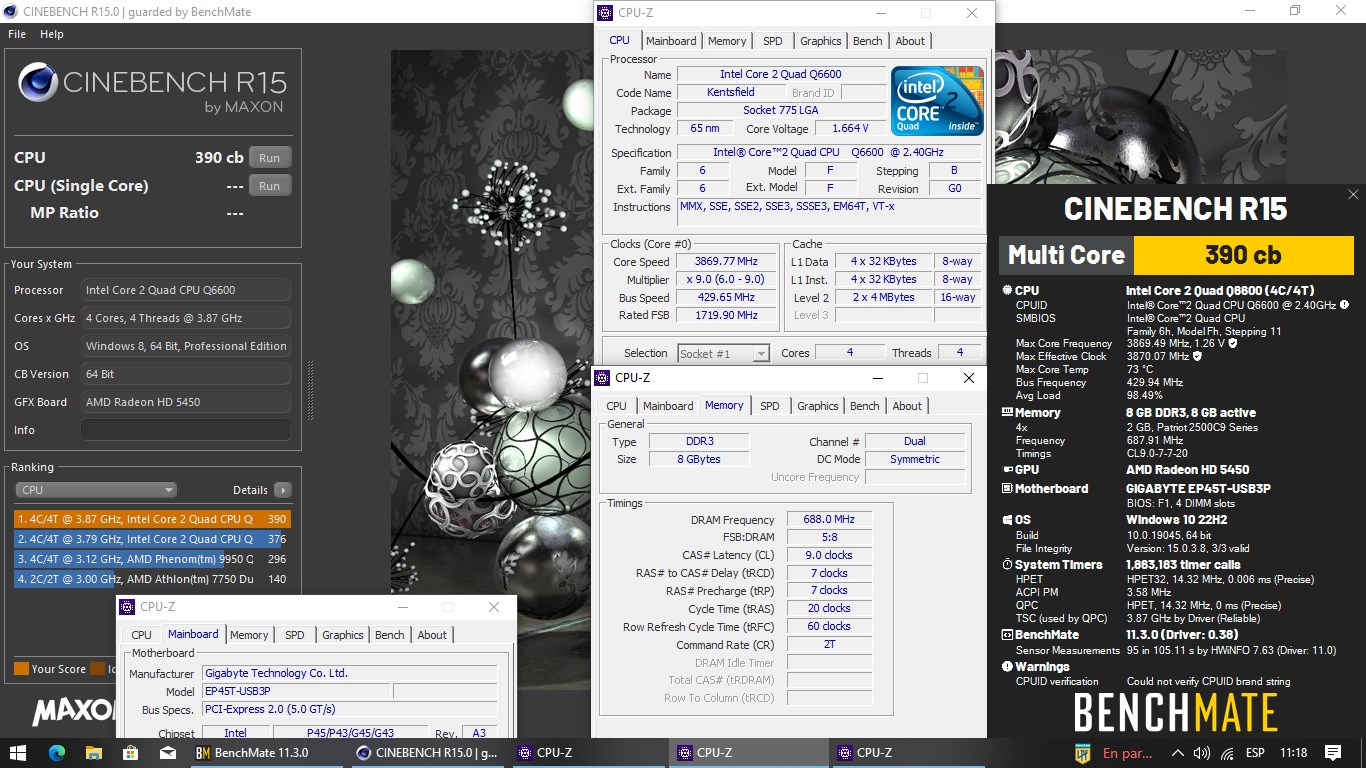Switch to CPU tab in Mainboard CPU-Z window
Screen dimensions: 1366x768
(x=141, y=635)
